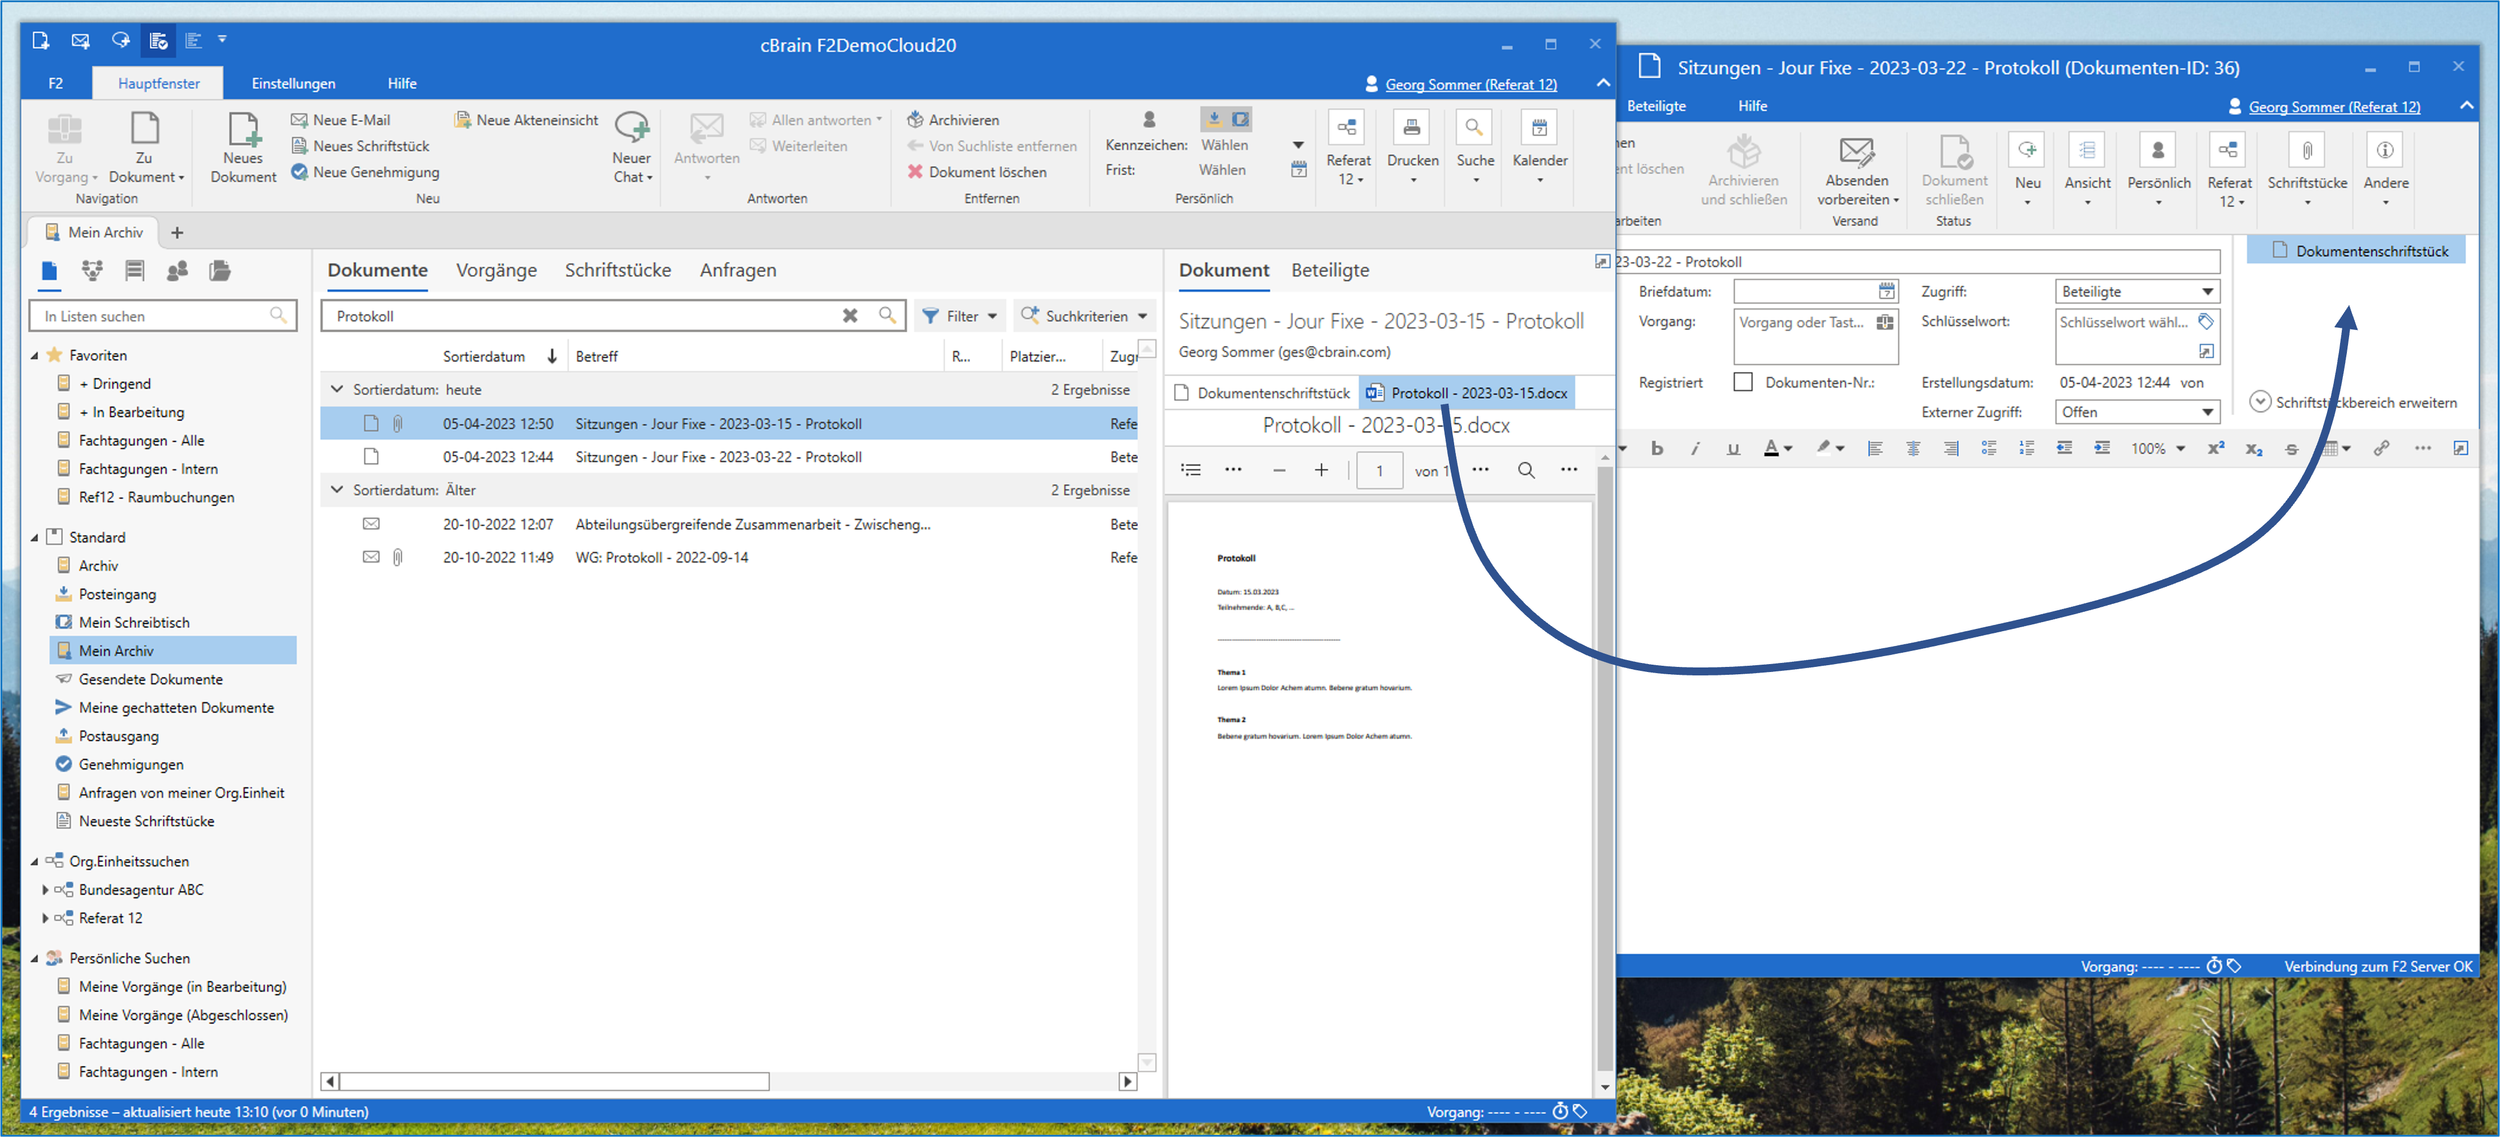Click the Archivieren icon in ribbon

tap(915, 119)
